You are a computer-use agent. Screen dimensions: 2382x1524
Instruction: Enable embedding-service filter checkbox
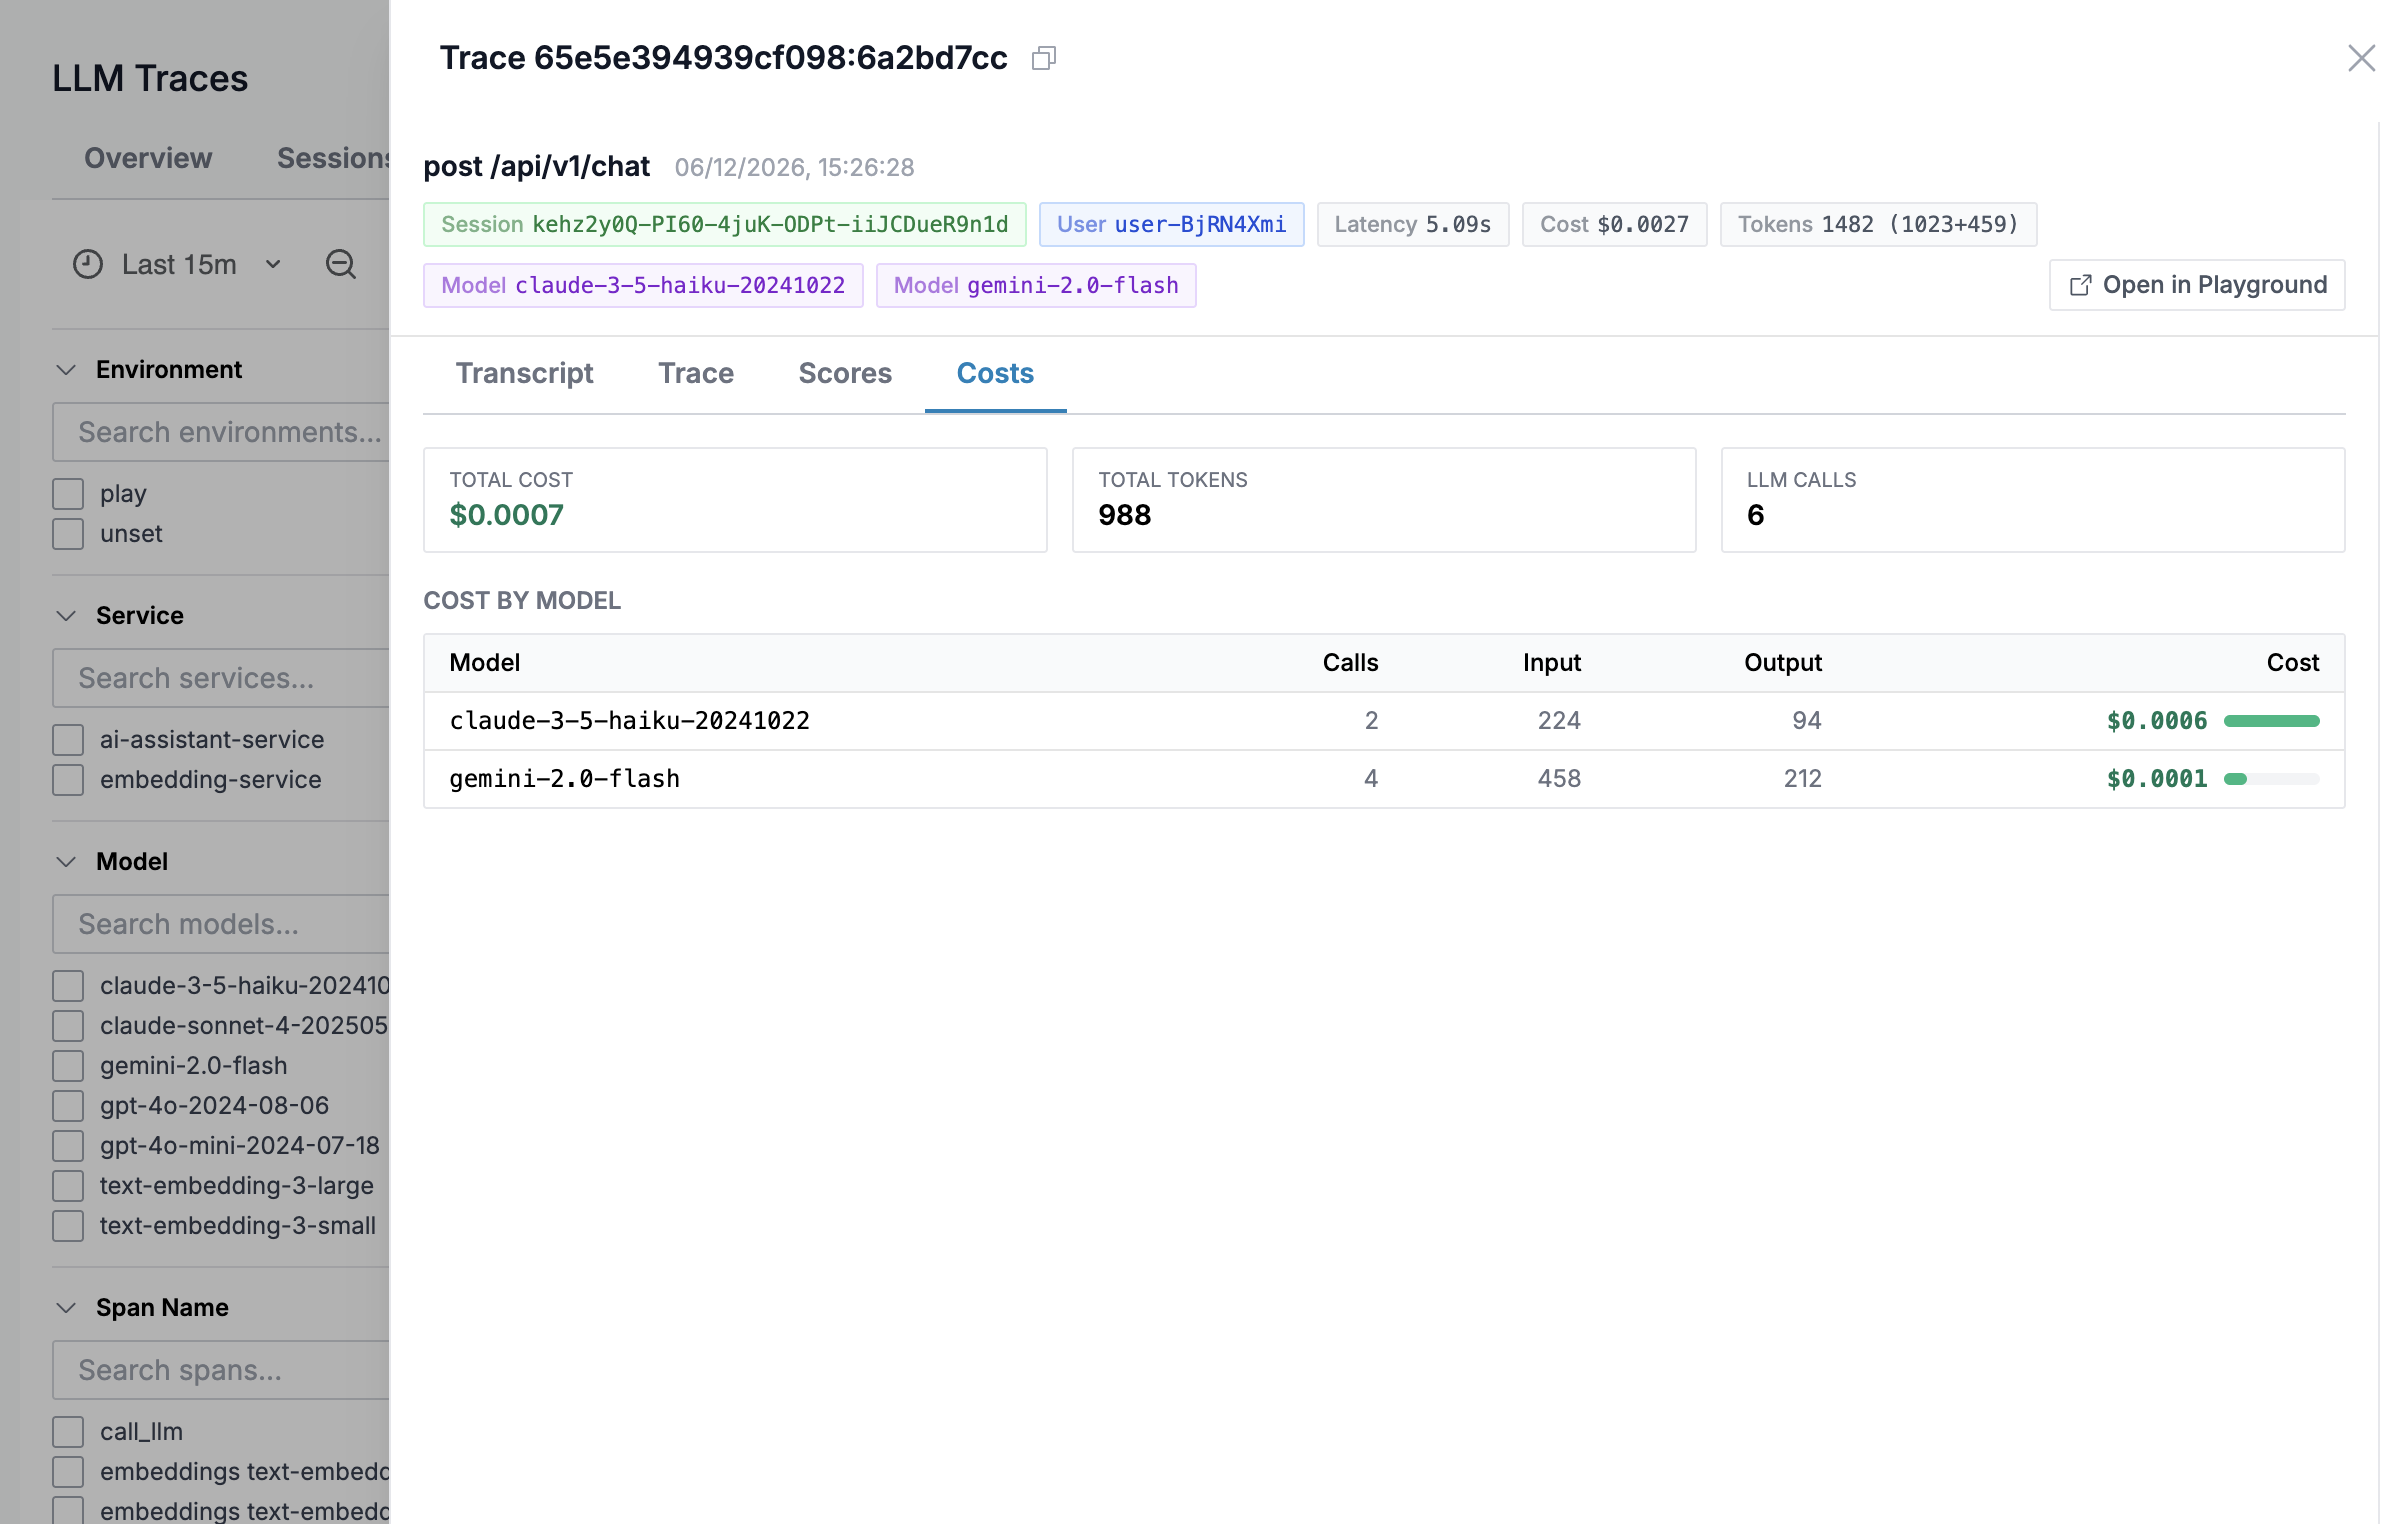click(68, 779)
